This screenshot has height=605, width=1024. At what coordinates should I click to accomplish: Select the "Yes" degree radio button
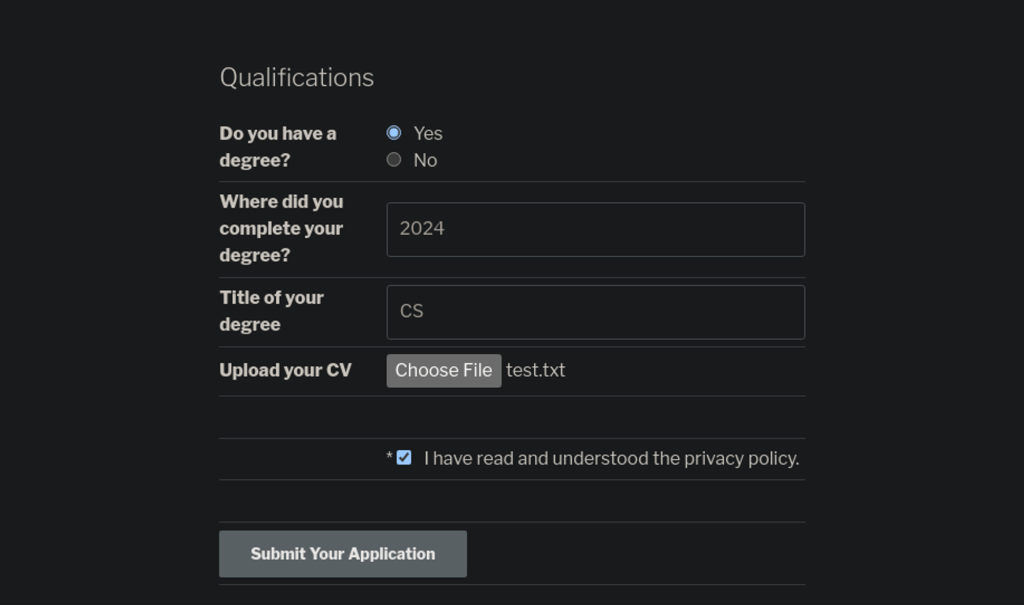[394, 133]
